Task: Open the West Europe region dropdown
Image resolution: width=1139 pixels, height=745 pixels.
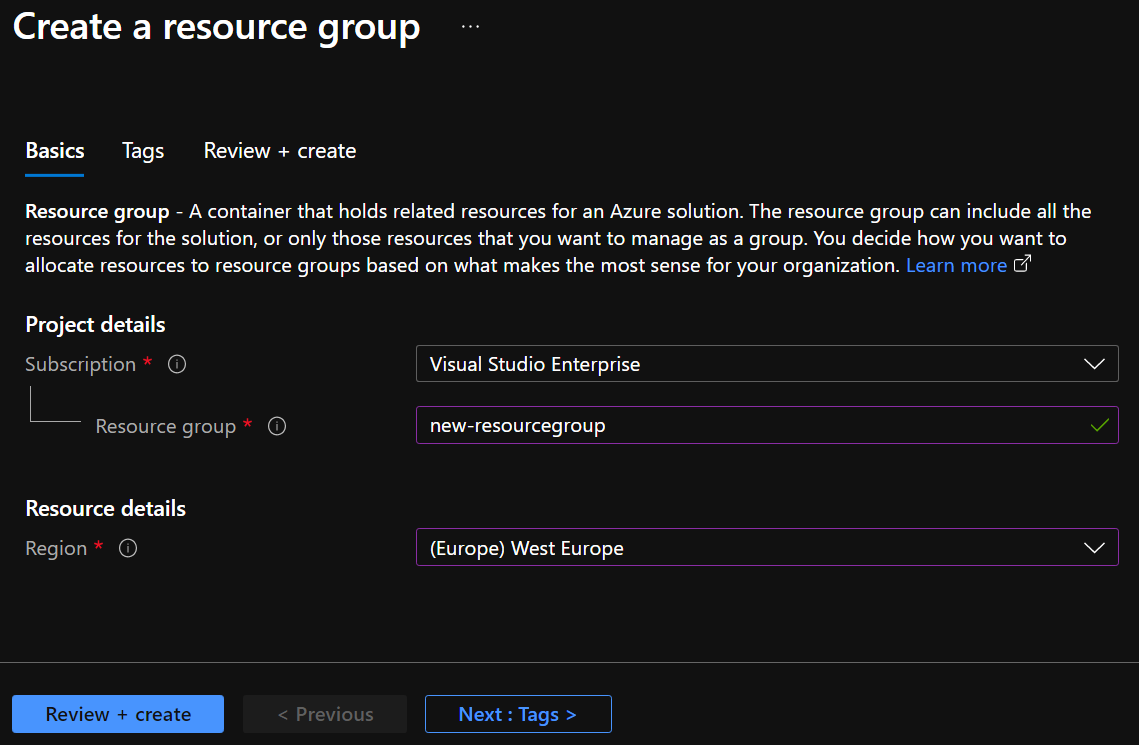Action: (x=766, y=548)
